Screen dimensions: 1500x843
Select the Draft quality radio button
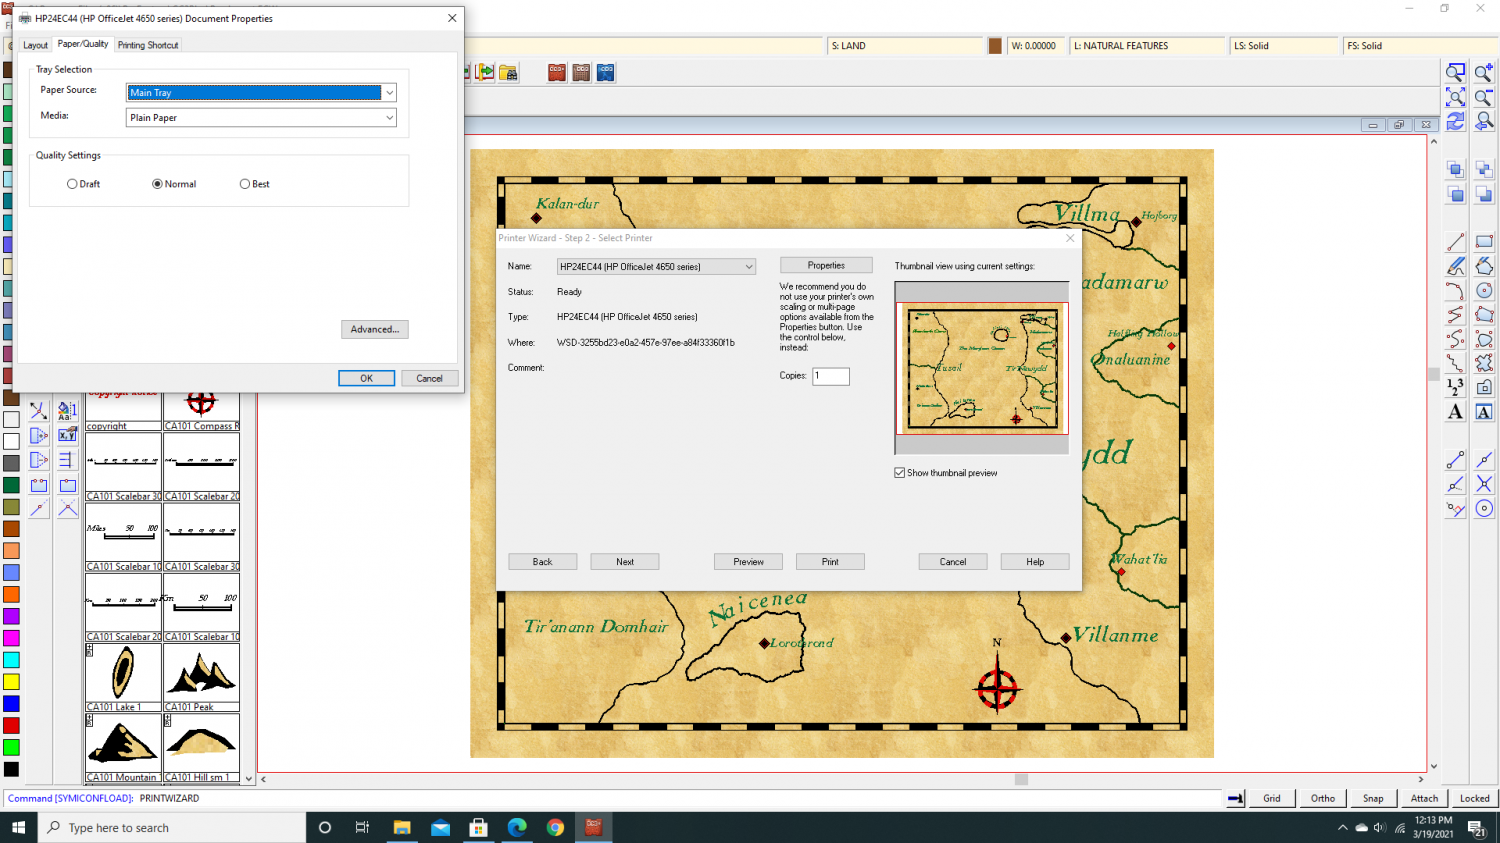pos(72,184)
